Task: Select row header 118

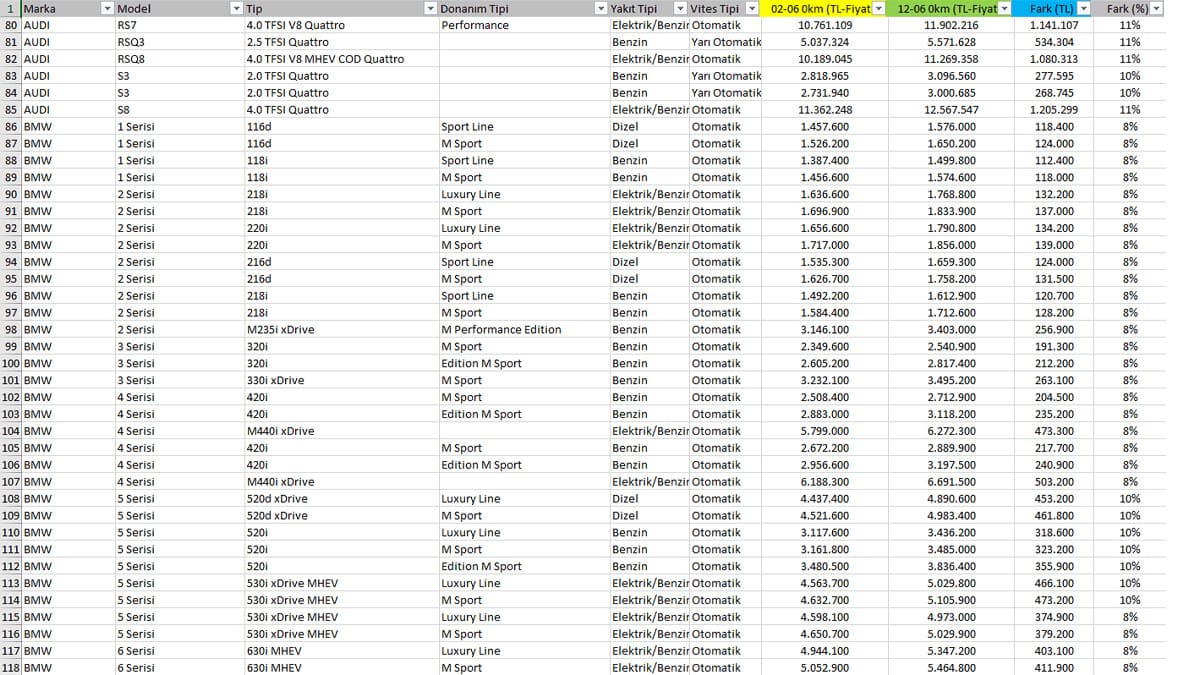Action: pyautogui.click(x=10, y=668)
